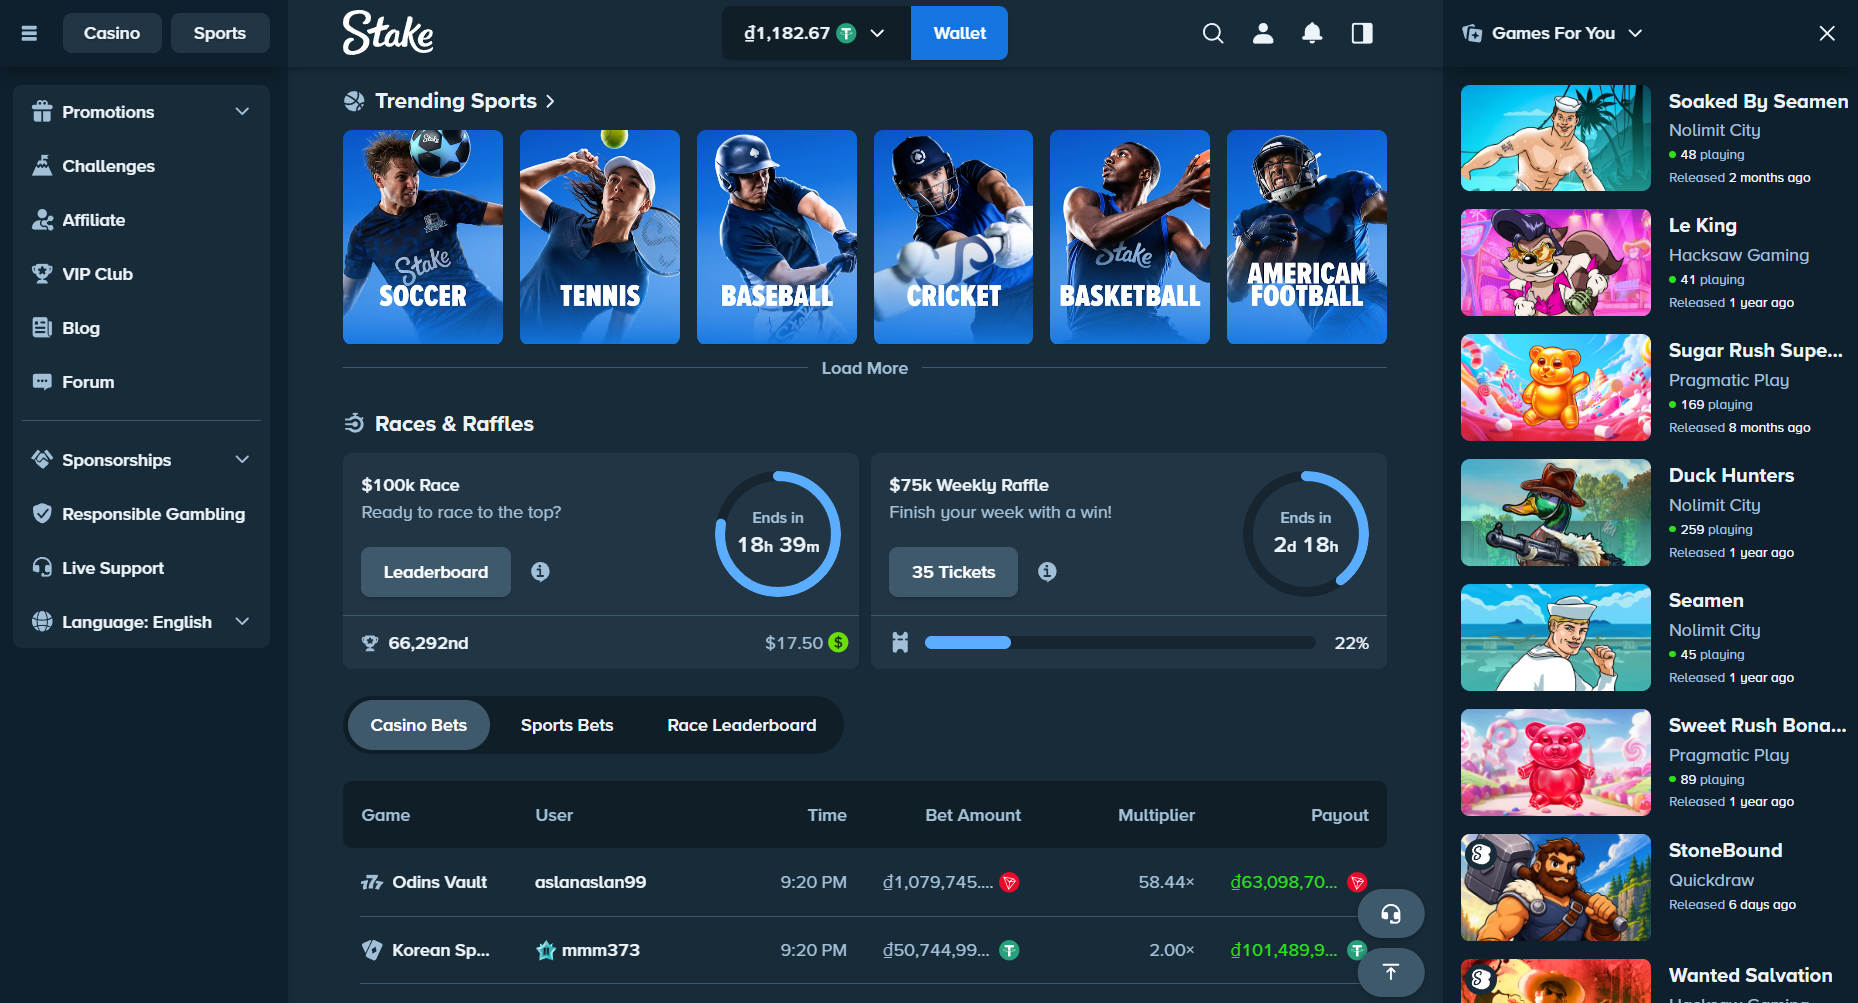1858x1003 pixels.
Task: Expand the Promotions menu chevron
Action: coord(242,111)
